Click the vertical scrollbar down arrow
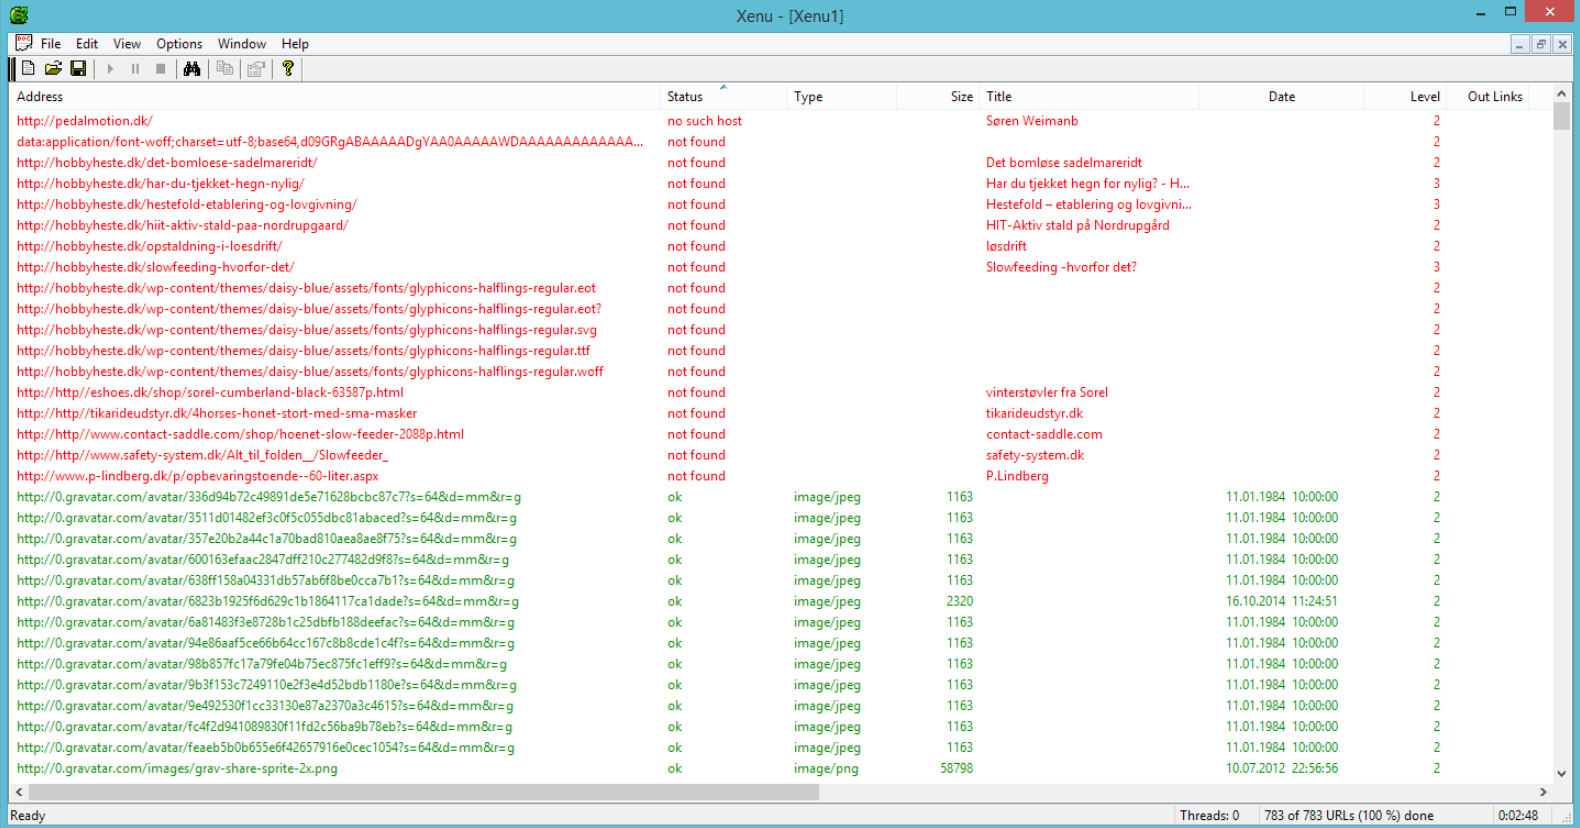The image size is (1580, 828). point(1561,774)
